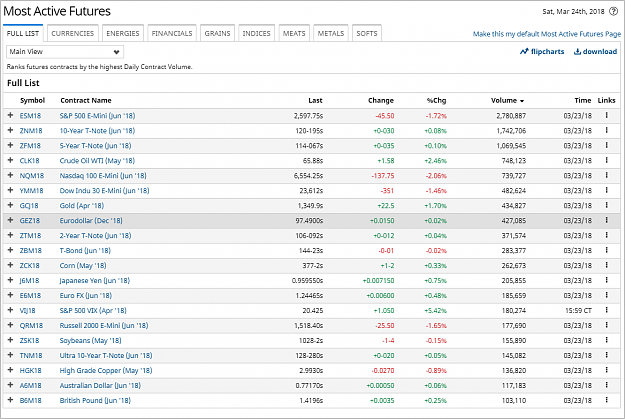The height and width of the screenshot is (419, 625).
Task: Sort by the Contract Name column header
Action: click(86, 100)
